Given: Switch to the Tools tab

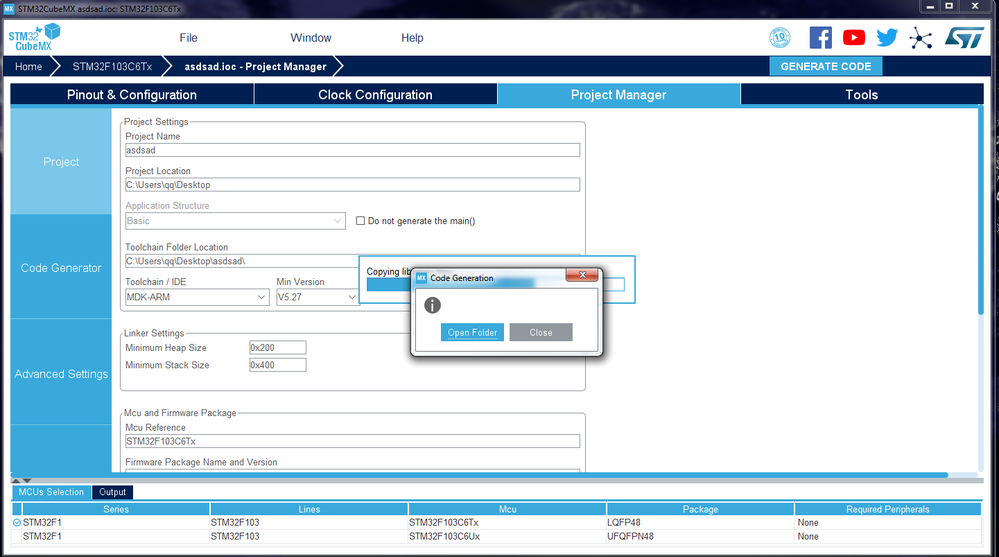Looking at the screenshot, I should click(x=861, y=94).
